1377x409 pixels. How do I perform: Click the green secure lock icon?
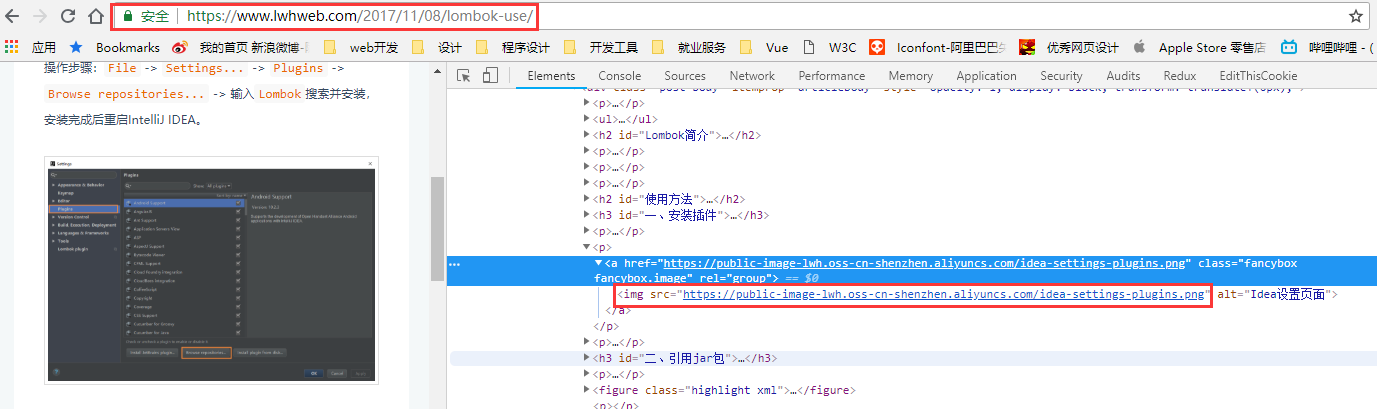click(127, 17)
